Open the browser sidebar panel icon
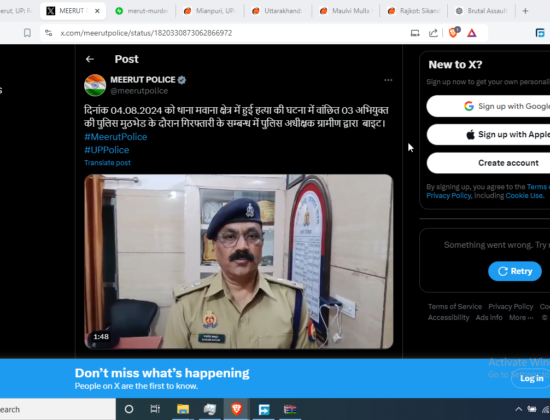 (x=540, y=33)
